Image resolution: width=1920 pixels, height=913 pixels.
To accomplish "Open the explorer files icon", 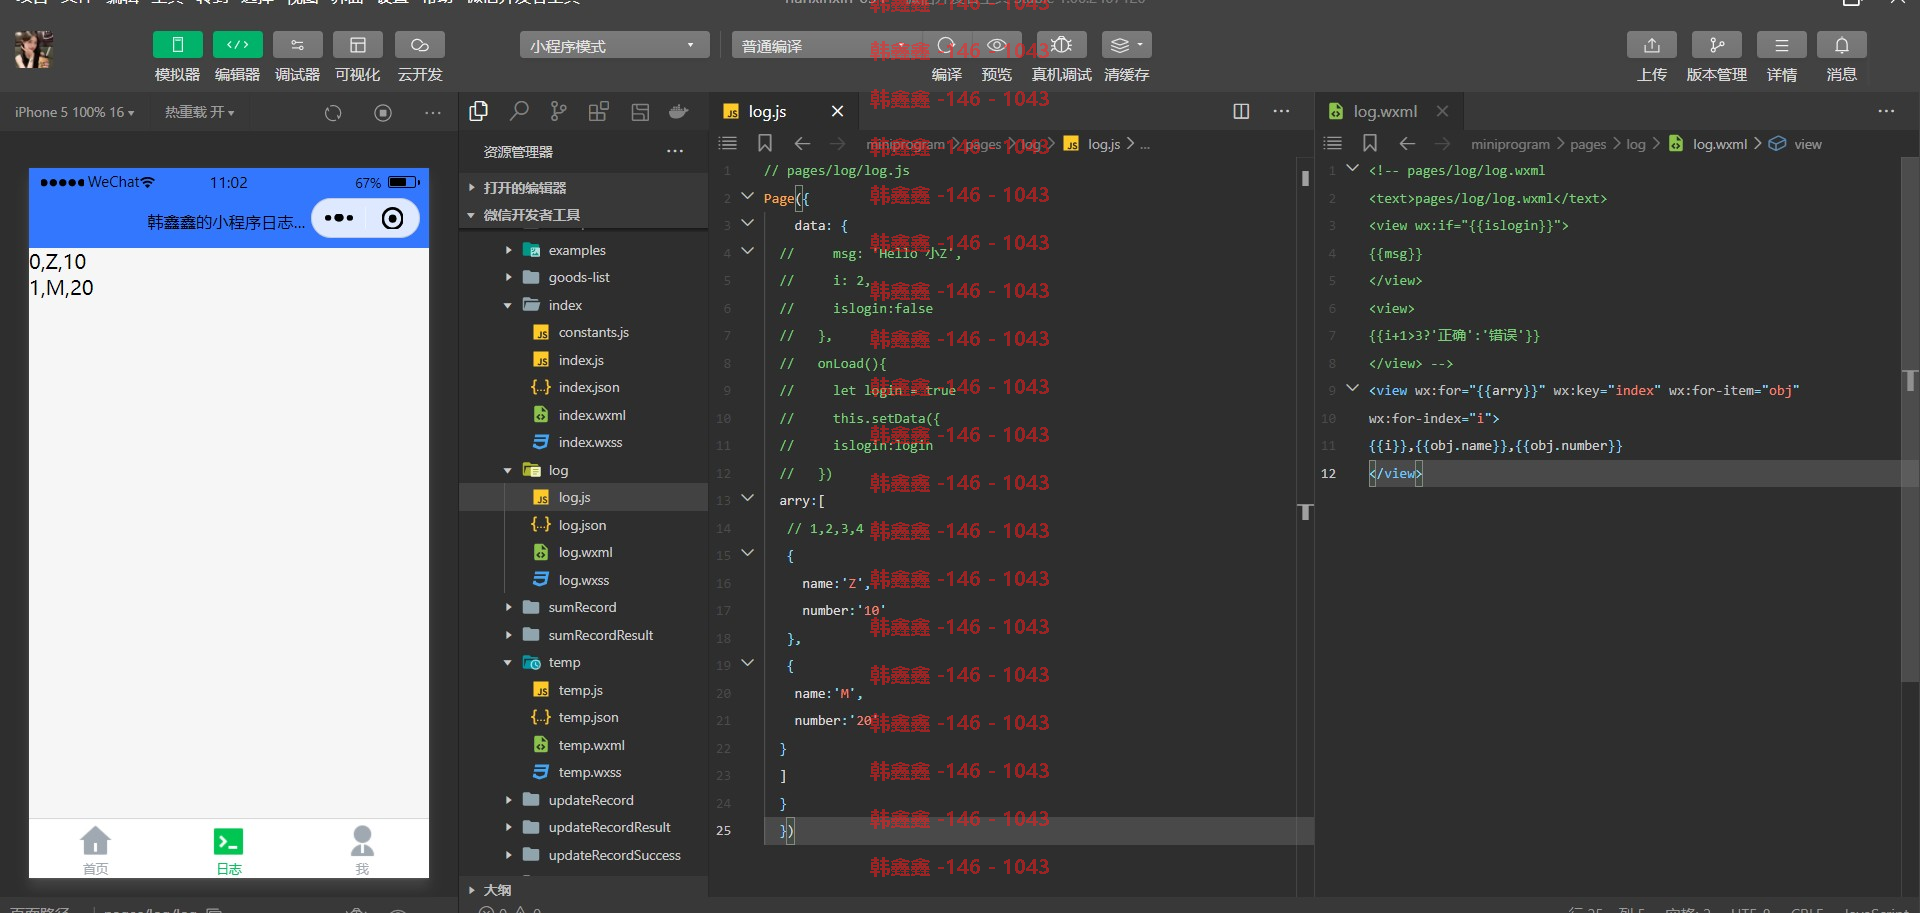I will 479,112.
